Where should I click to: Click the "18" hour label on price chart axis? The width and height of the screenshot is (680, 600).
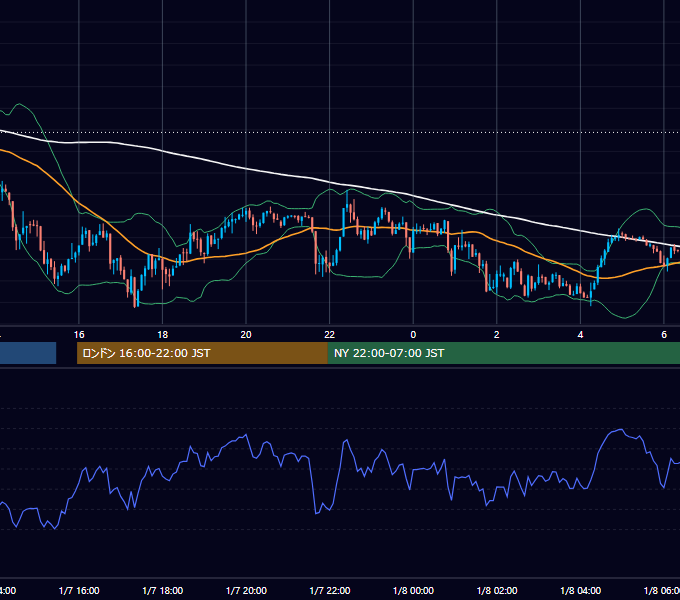(162, 335)
